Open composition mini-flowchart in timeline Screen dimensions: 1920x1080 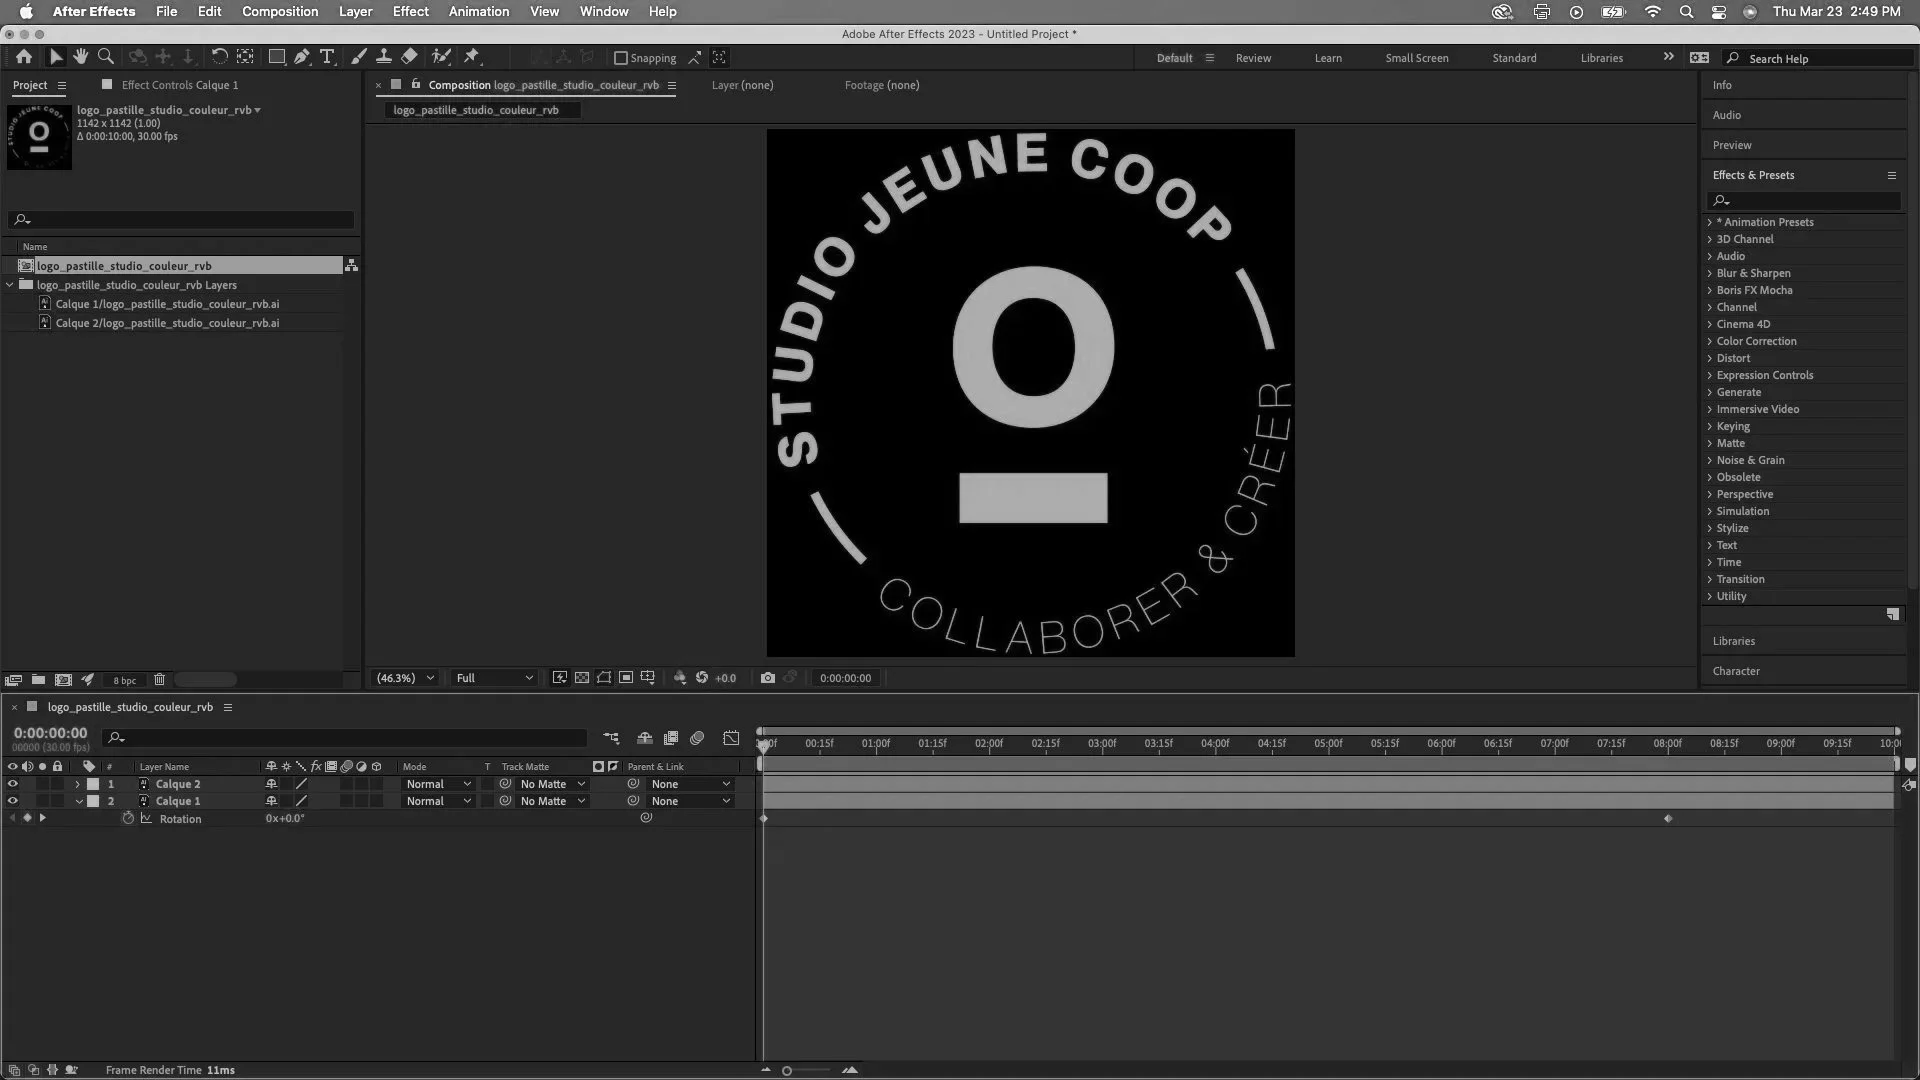click(611, 738)
